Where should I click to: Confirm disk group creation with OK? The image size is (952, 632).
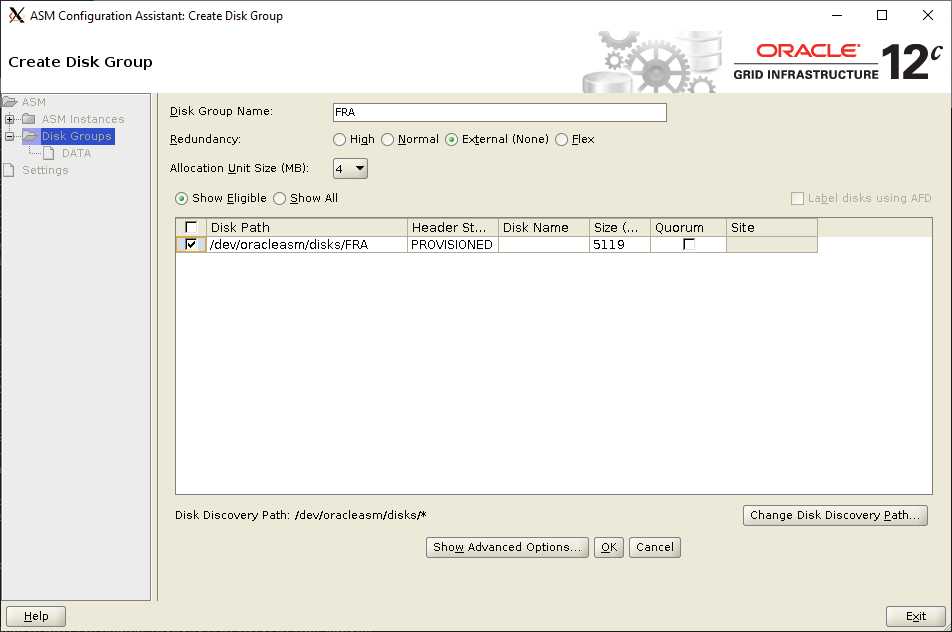pyautogui.click(x=608, y=548)
